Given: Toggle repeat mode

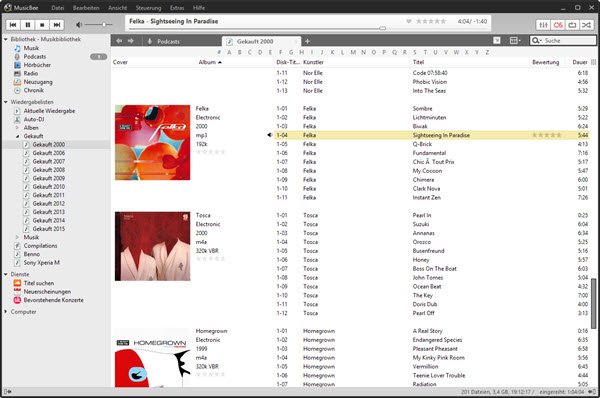Looking at the screenshot, I should pos(572,25).
